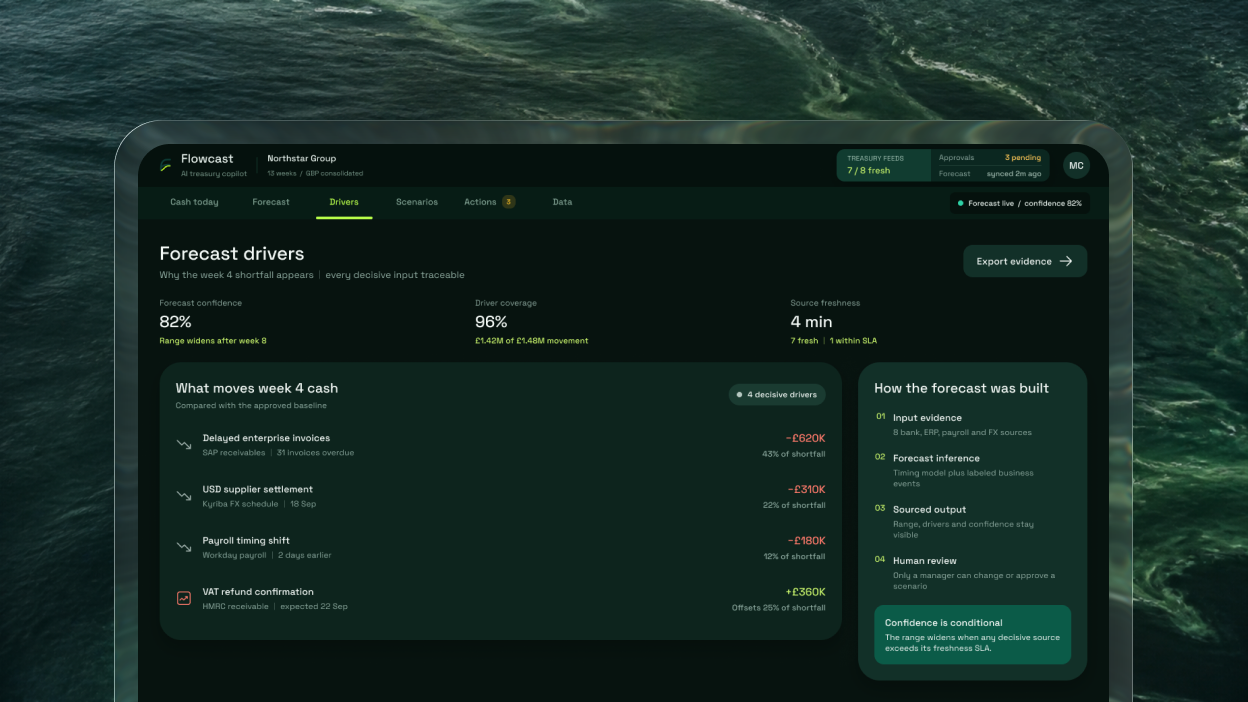The height and width of the screenshot is (702, 1248).
Task: Open the Treasury feeds 7 / 8 fresh panel
Action: (884, 165)
